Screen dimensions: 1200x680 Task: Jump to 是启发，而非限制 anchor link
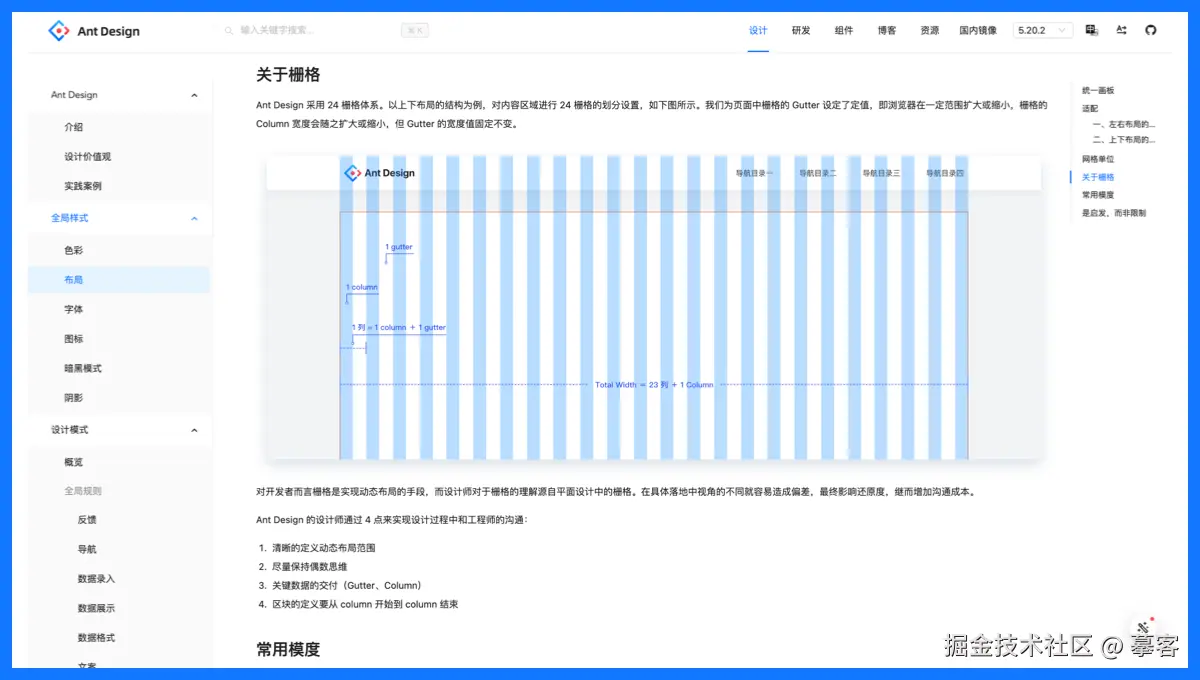[x=1114, y=213]
